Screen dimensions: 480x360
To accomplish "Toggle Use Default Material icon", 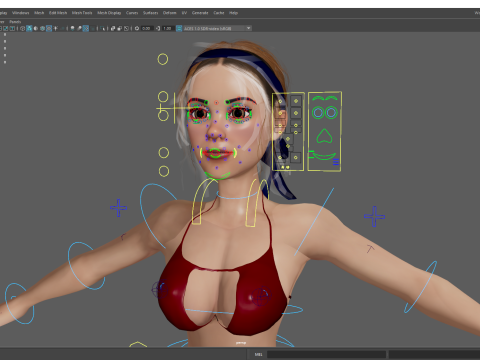I will [36, 28].
